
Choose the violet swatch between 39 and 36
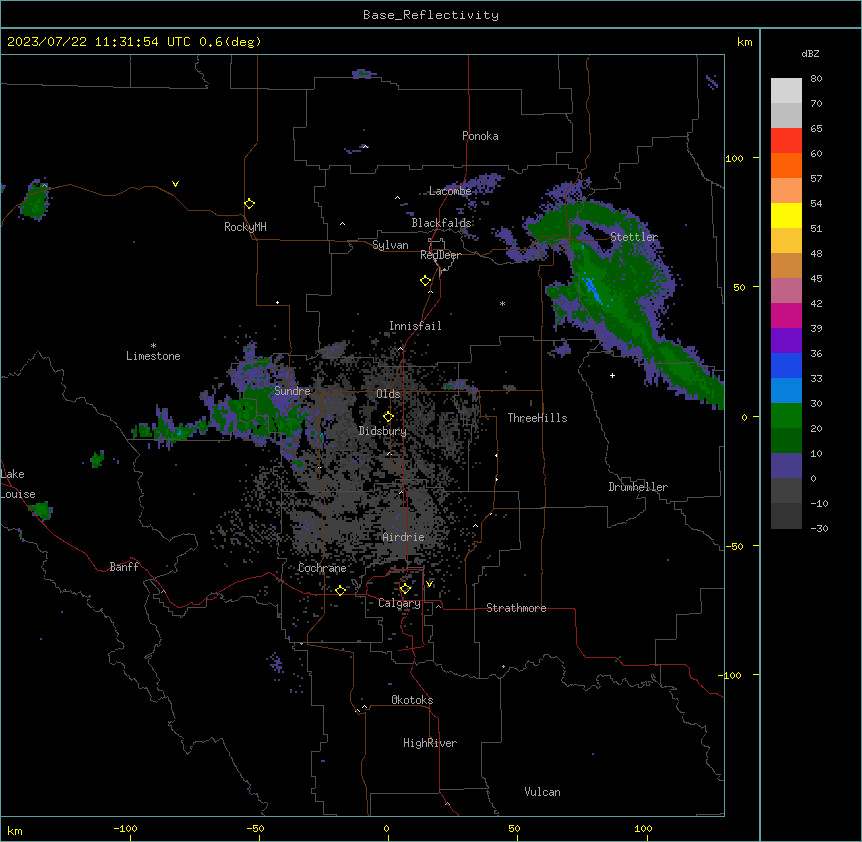pyautogui.click(x=786, y=340)
